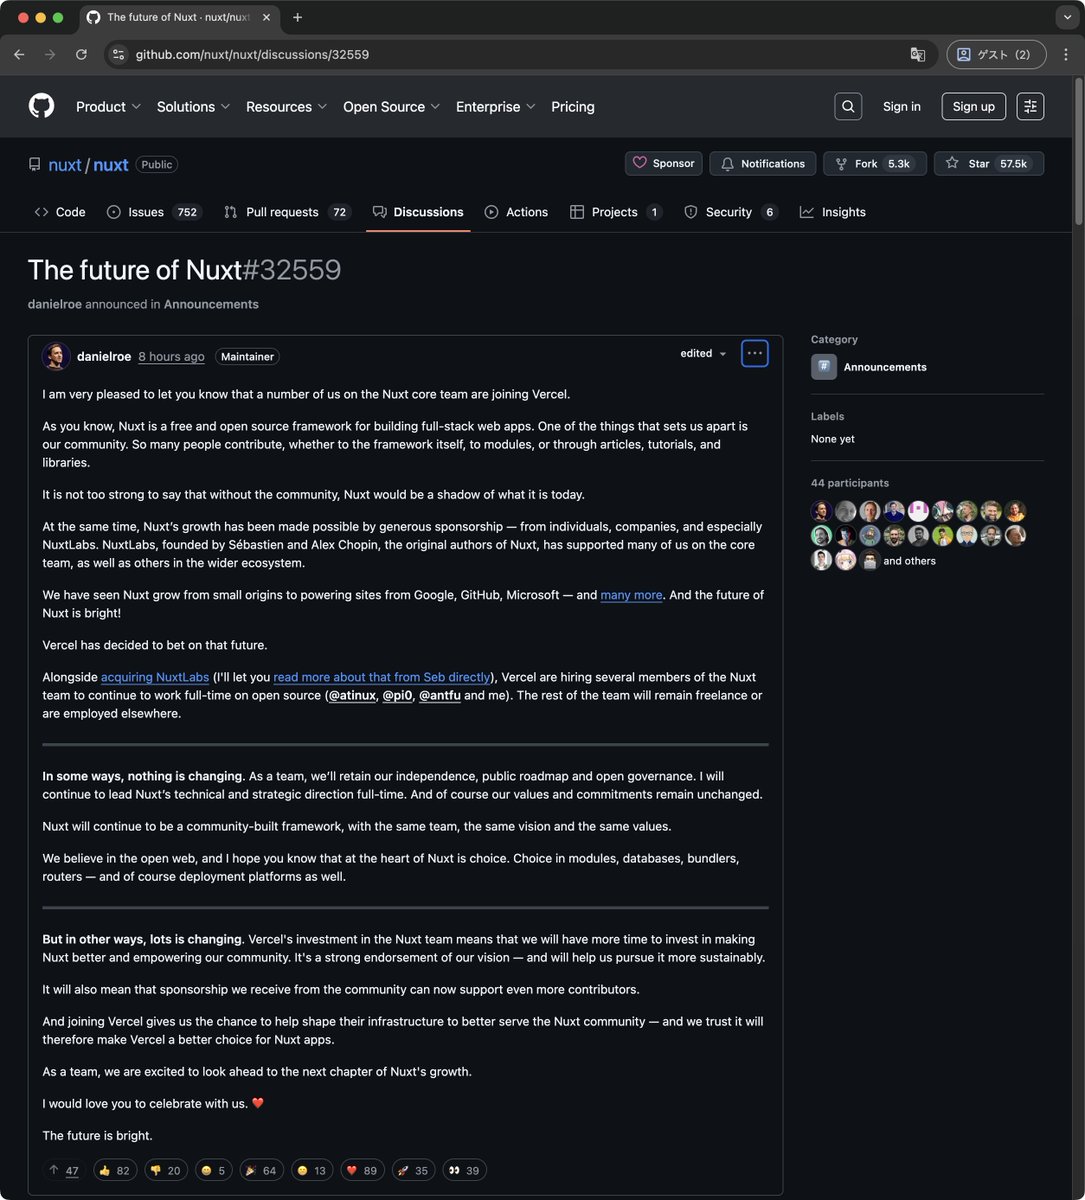Open the guest profile button in browser toolbar
The height and width of the screenshot is (1200, 1085).
point(996,54)
